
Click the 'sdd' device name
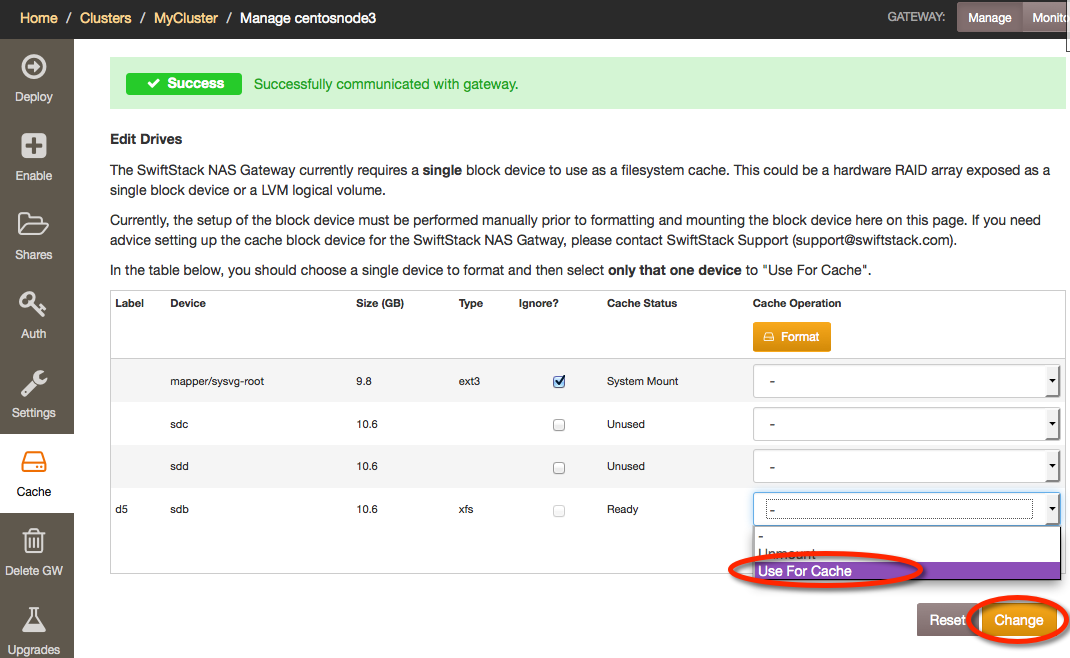click(179, 466)
